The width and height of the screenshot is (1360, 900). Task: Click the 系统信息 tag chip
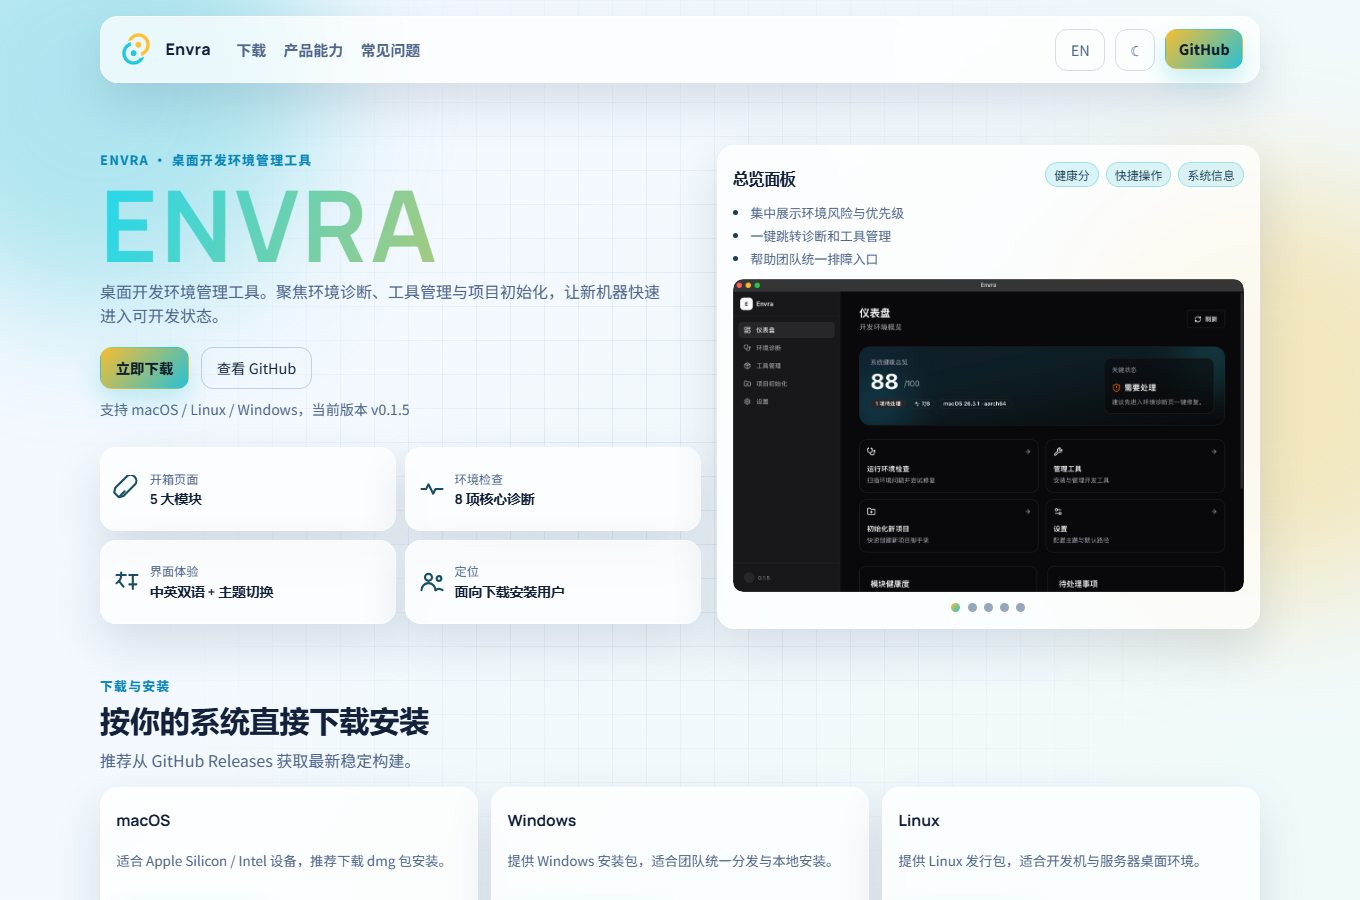tap(1211, 175)
